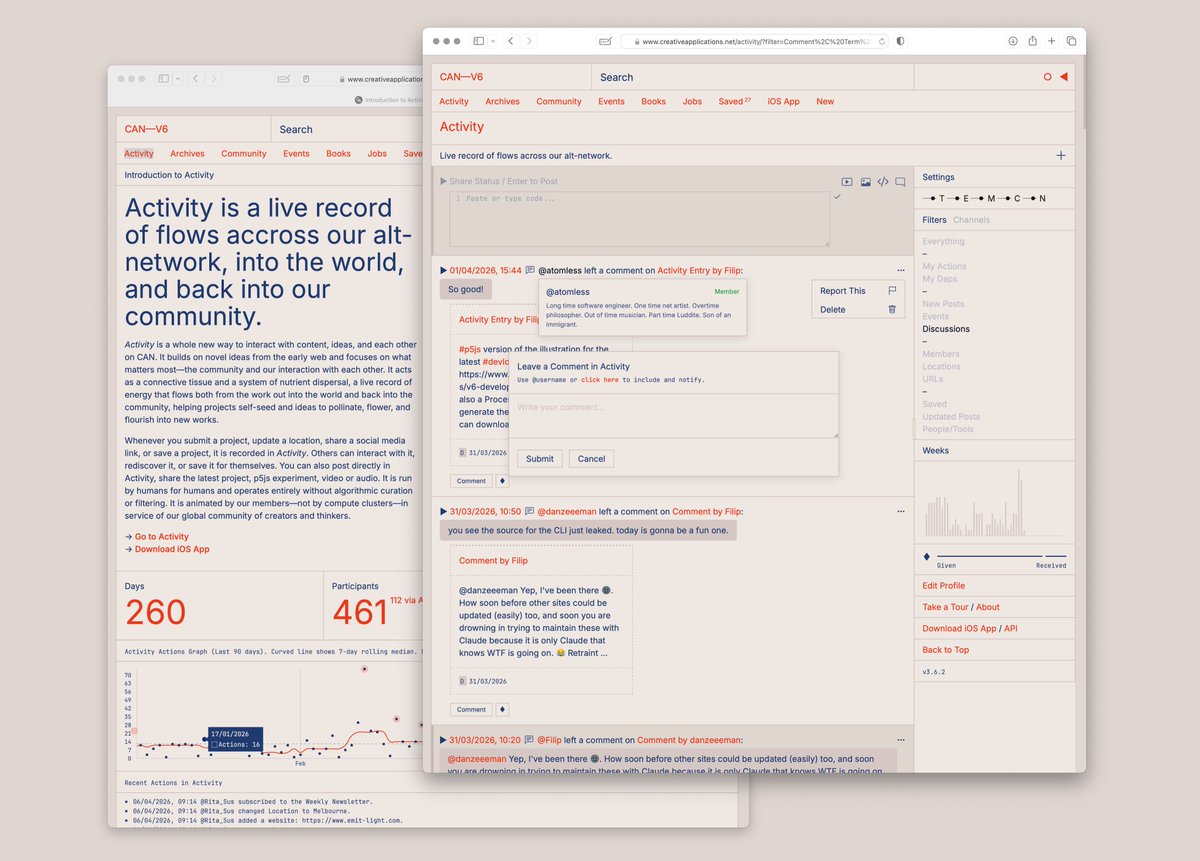
Task: Expand entry triangle at 01/04/2026, 15:44
Action: pos(443,270)
